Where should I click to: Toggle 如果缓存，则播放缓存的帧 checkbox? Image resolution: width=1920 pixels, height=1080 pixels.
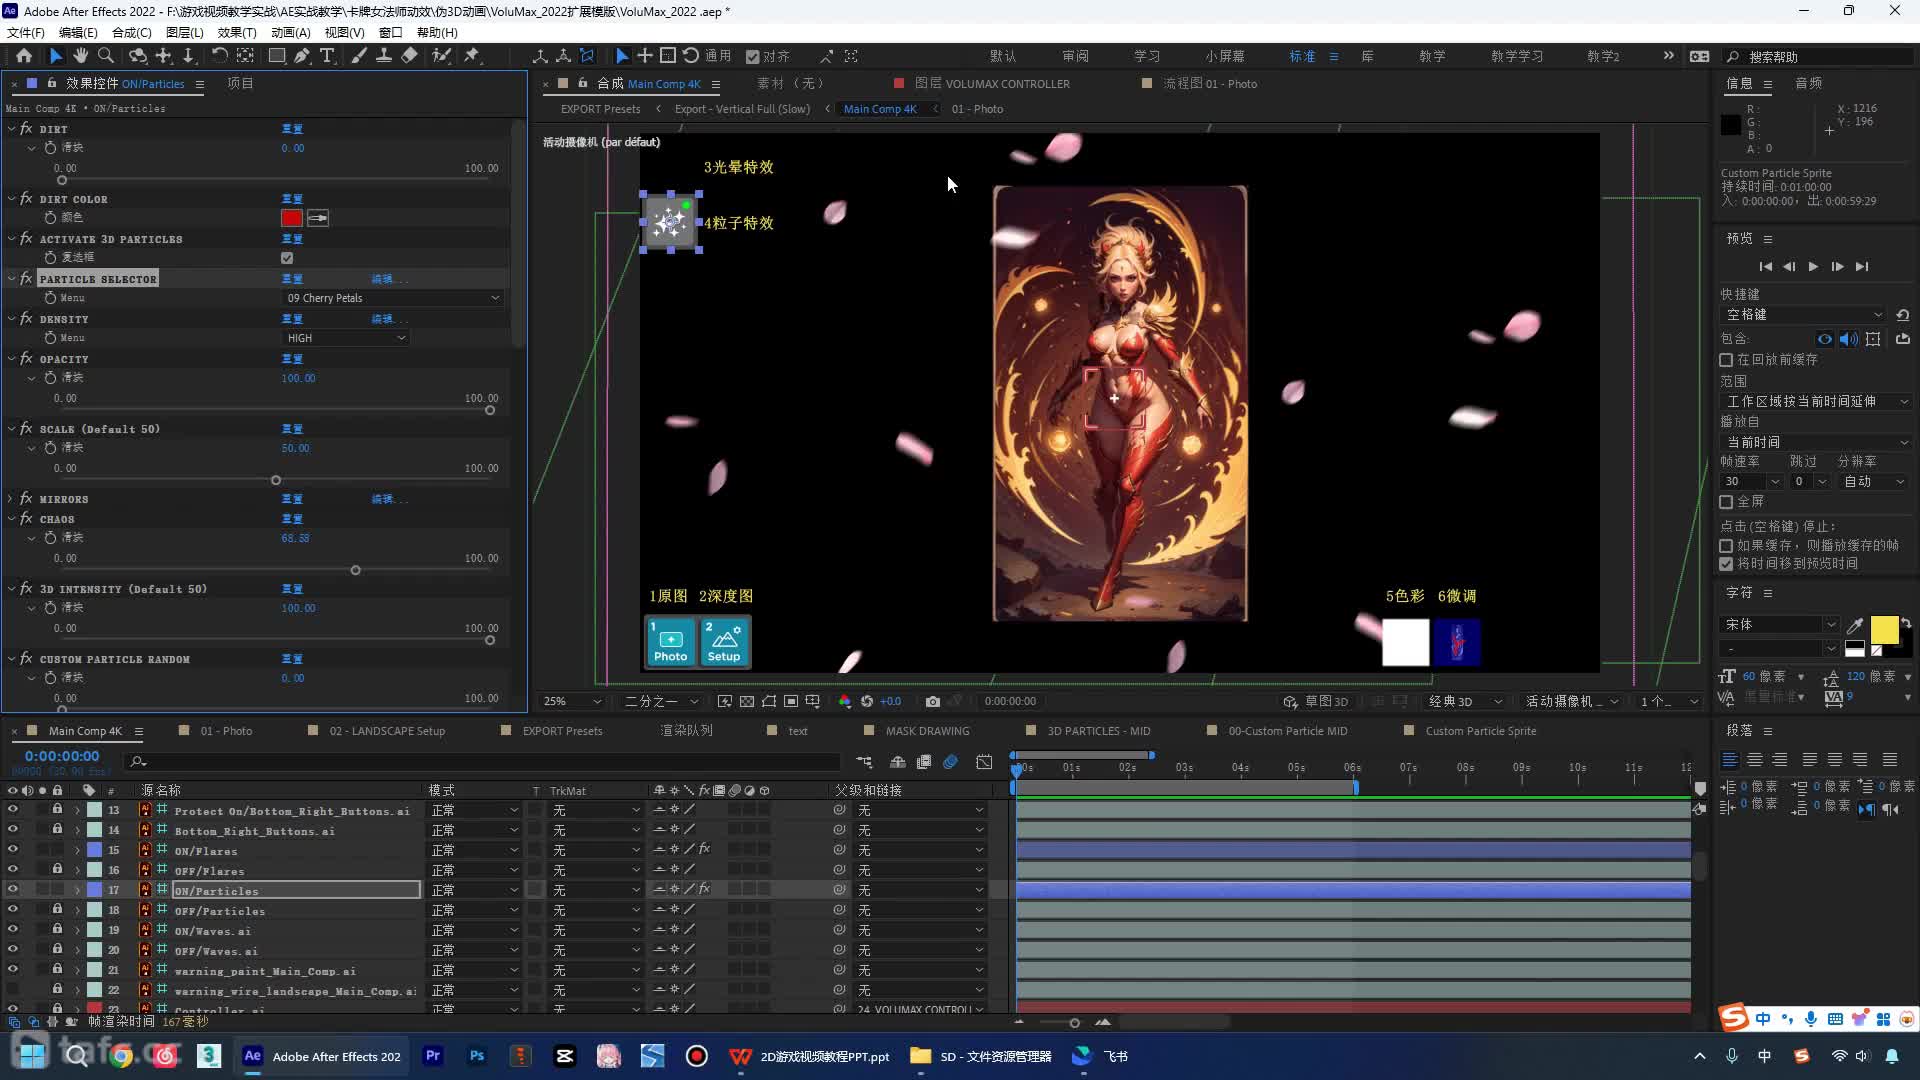pyautogui.click(x=1726, y=546)
